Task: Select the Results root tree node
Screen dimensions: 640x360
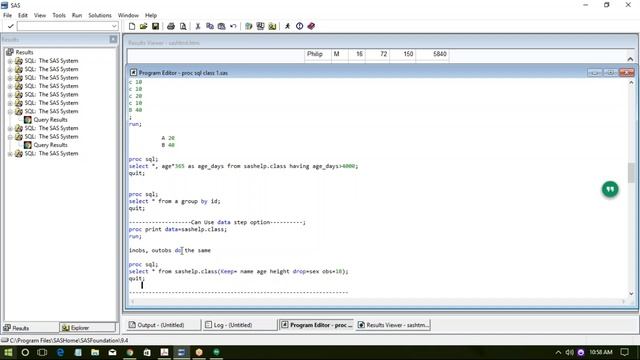Action: (24, 52)
